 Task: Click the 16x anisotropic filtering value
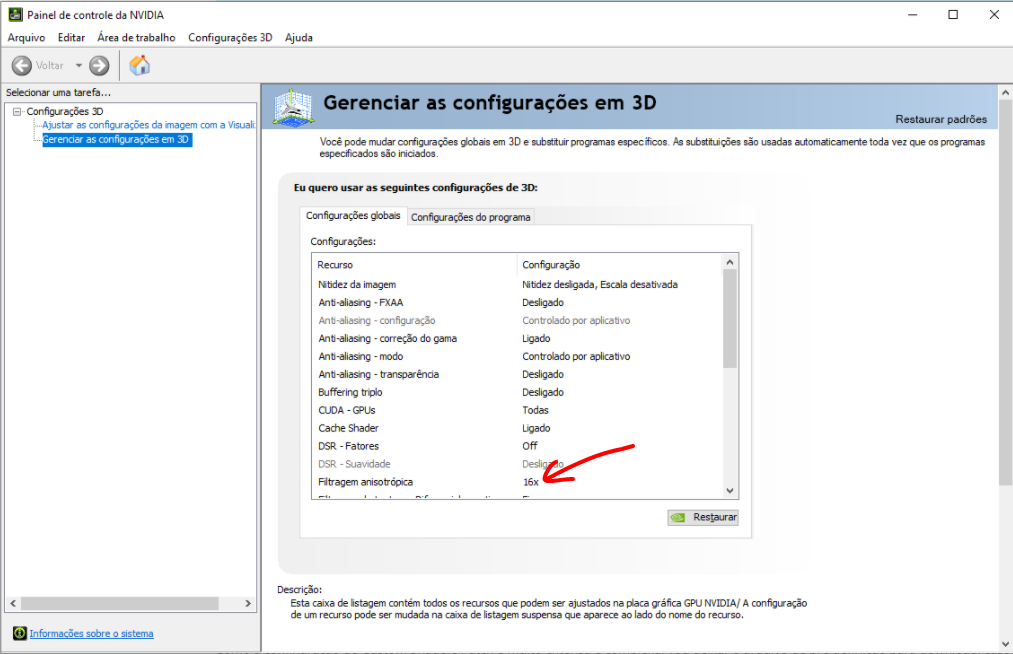[530, 482]
